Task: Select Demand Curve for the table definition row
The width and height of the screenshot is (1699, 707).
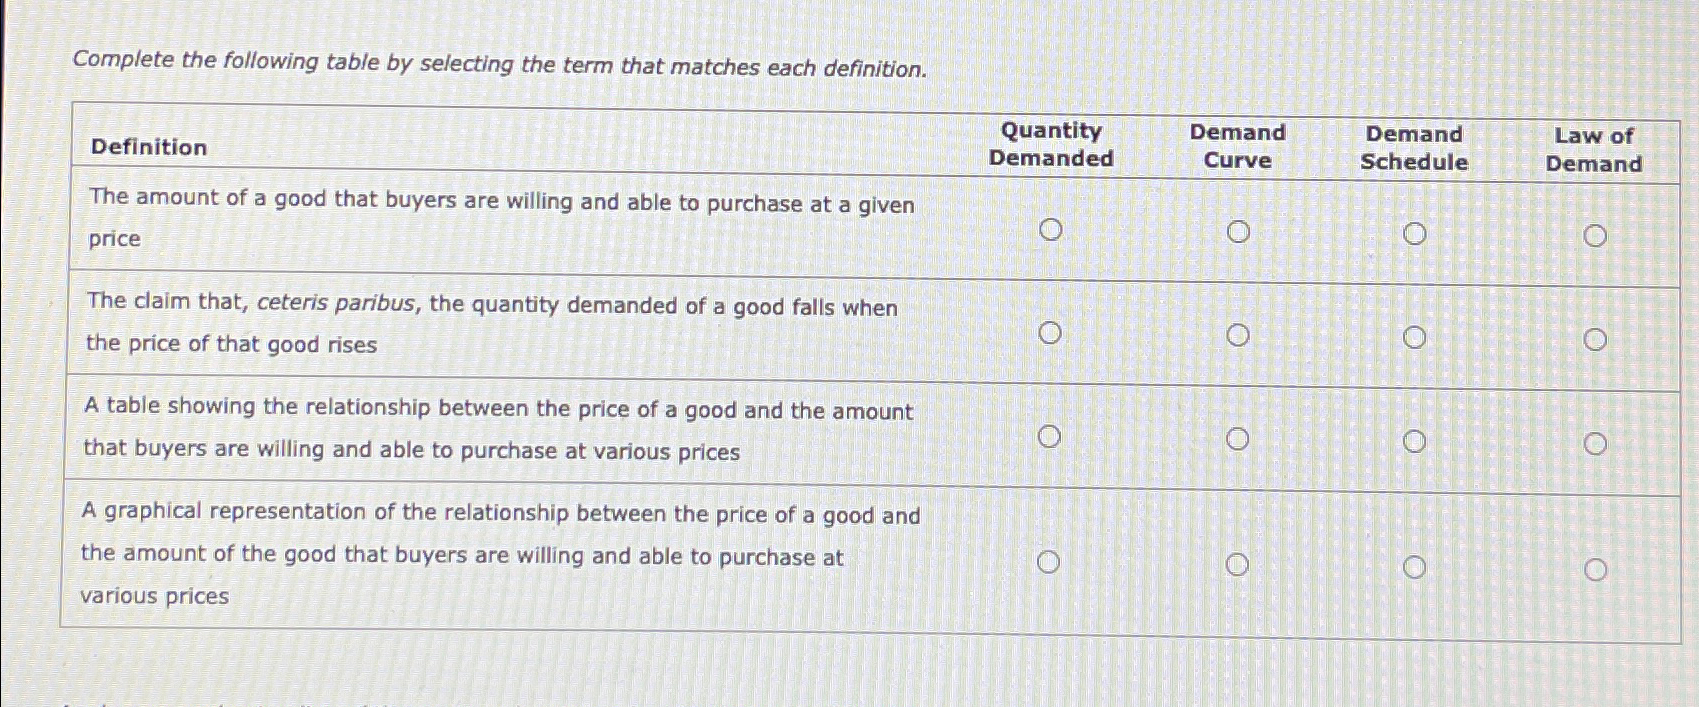Action: pos(1240,437)
